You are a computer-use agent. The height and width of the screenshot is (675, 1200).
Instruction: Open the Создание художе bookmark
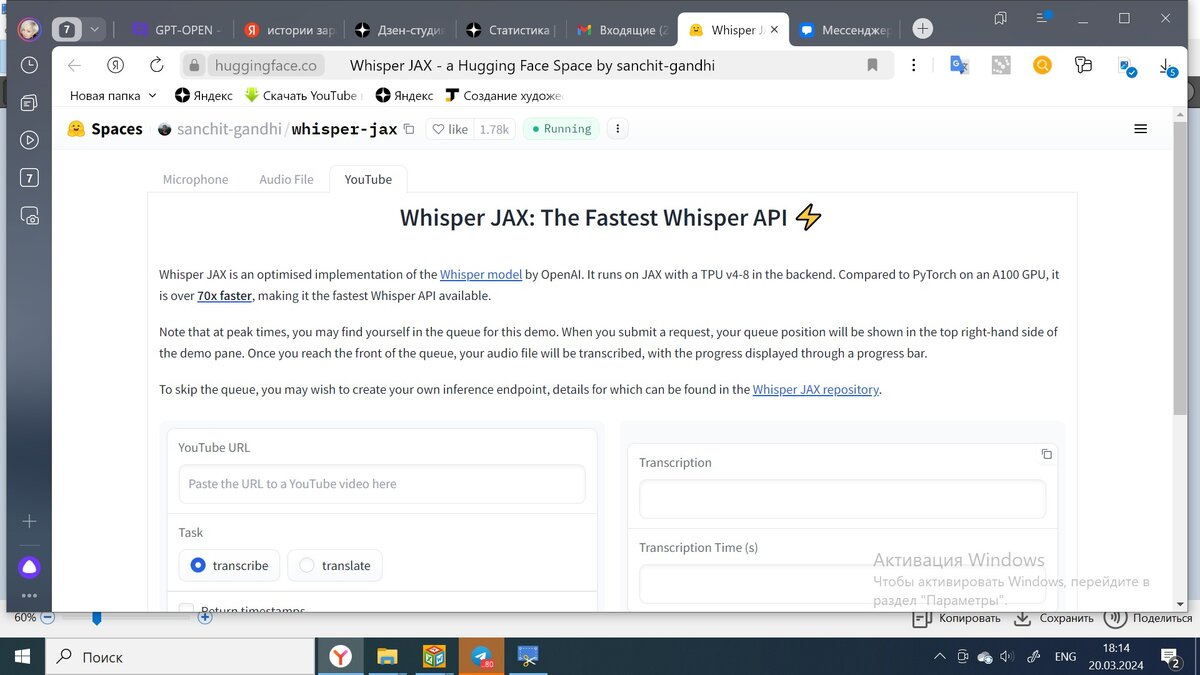tap(505, 96)
